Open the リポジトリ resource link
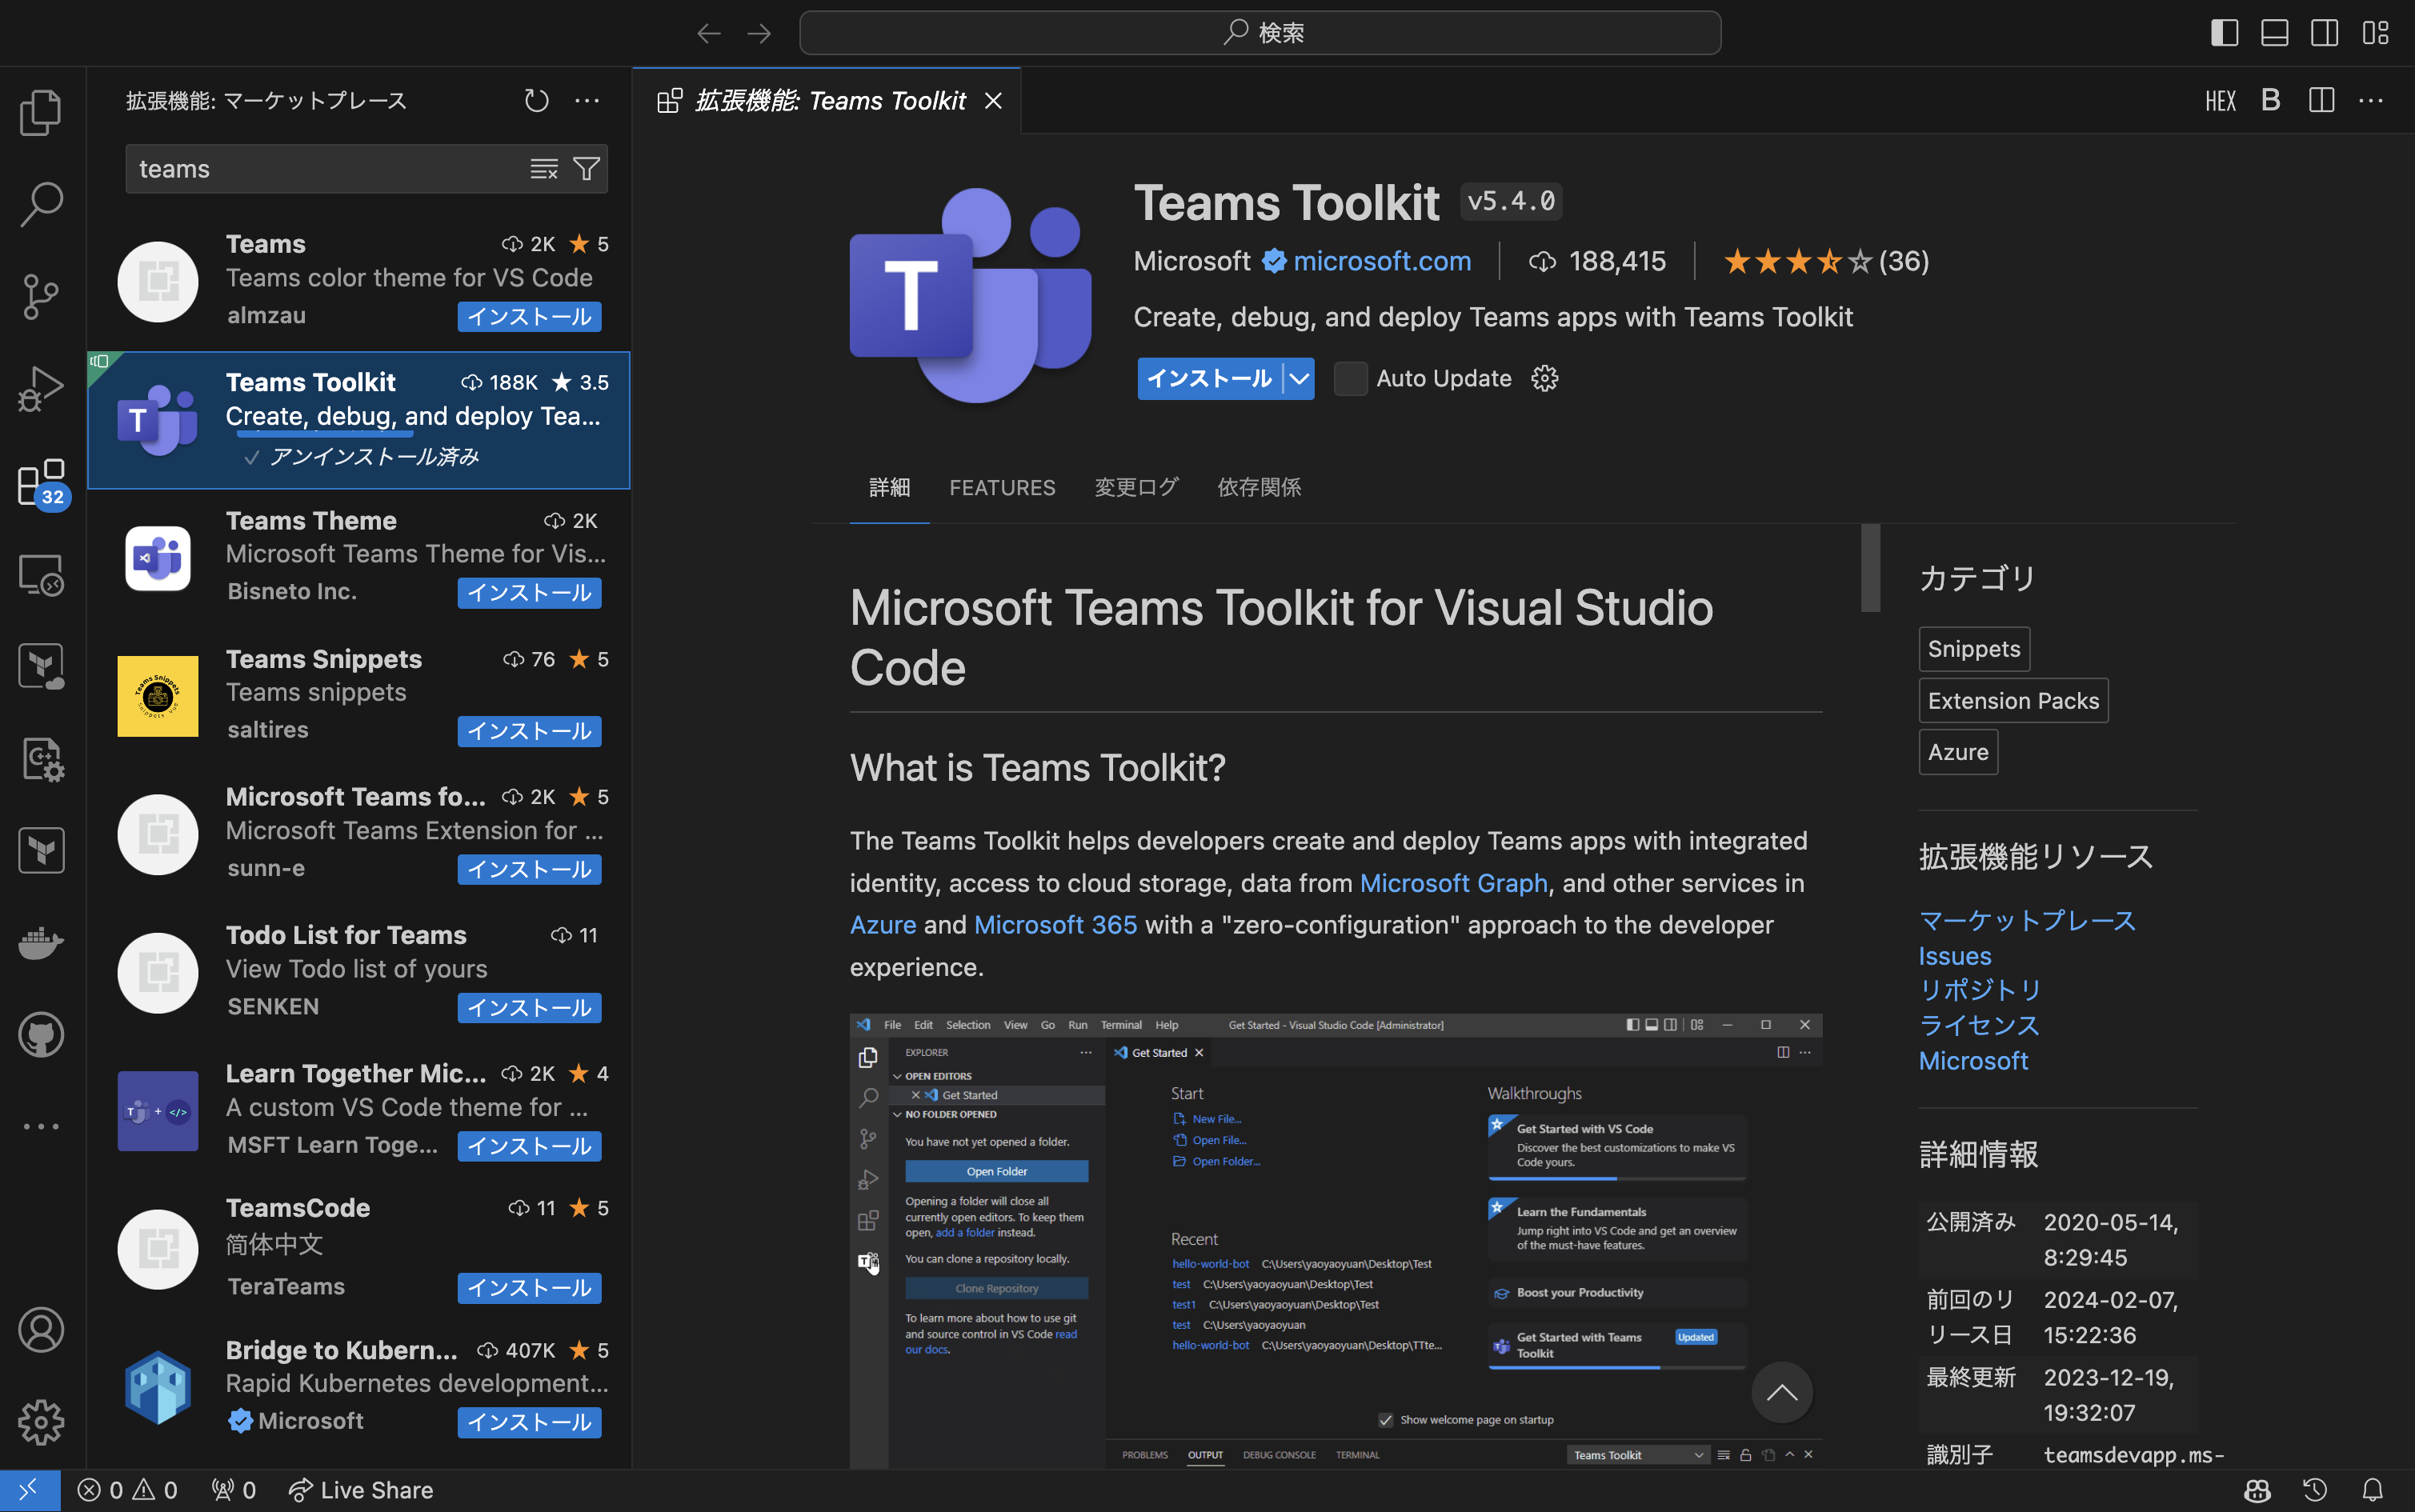Screen dimensions: 2415x1512 1980,990
